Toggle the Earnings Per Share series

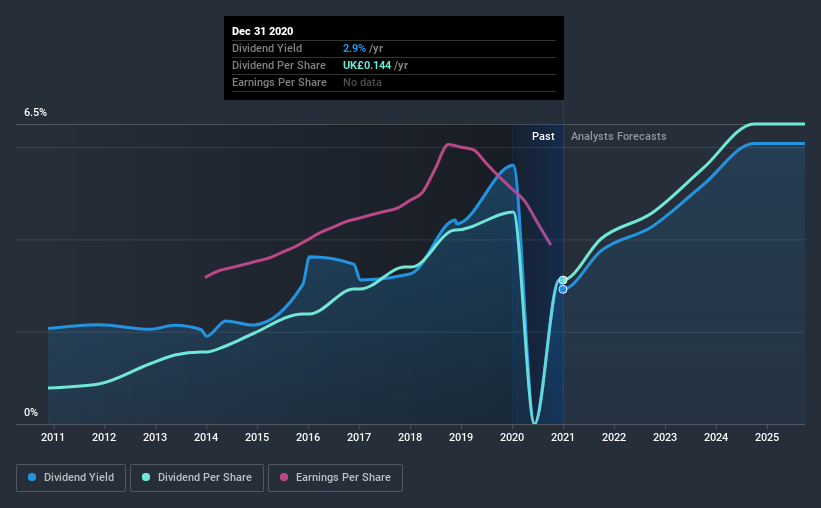click(335, 478)
